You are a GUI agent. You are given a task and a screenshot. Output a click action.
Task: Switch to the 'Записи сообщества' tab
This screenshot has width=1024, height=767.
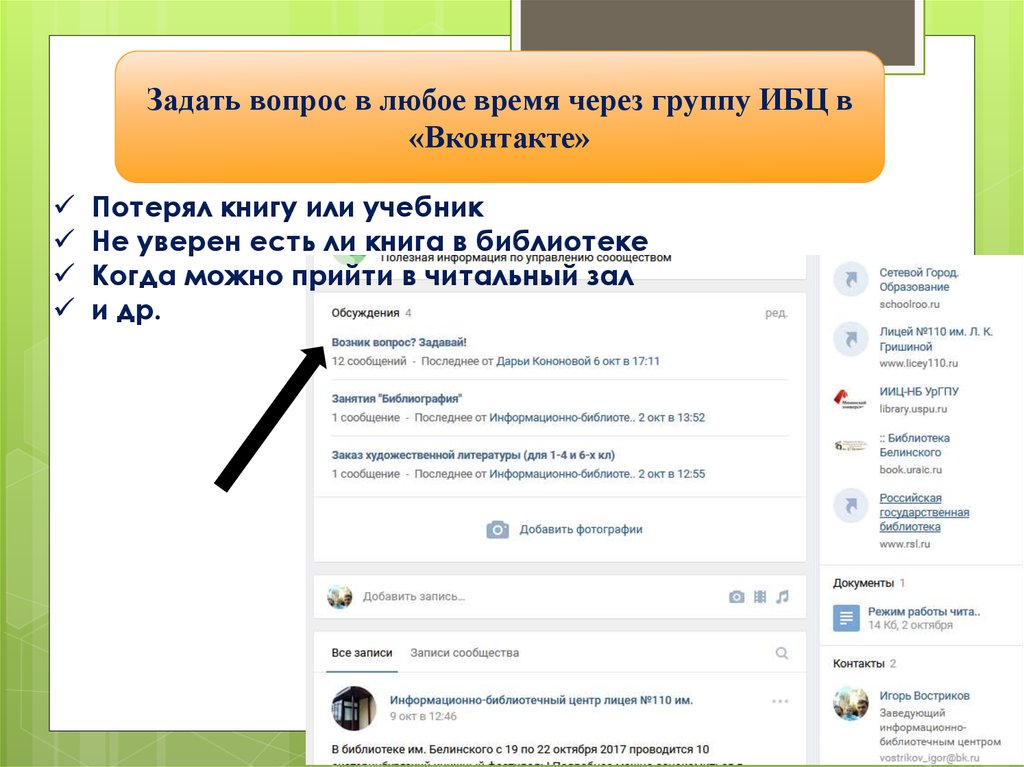[x=464, y=653]
